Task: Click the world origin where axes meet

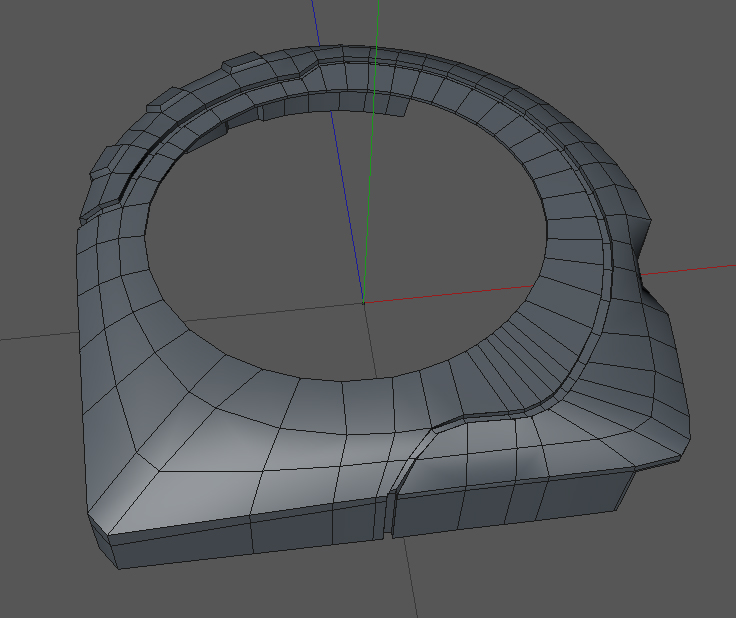Action: point(363,303)
